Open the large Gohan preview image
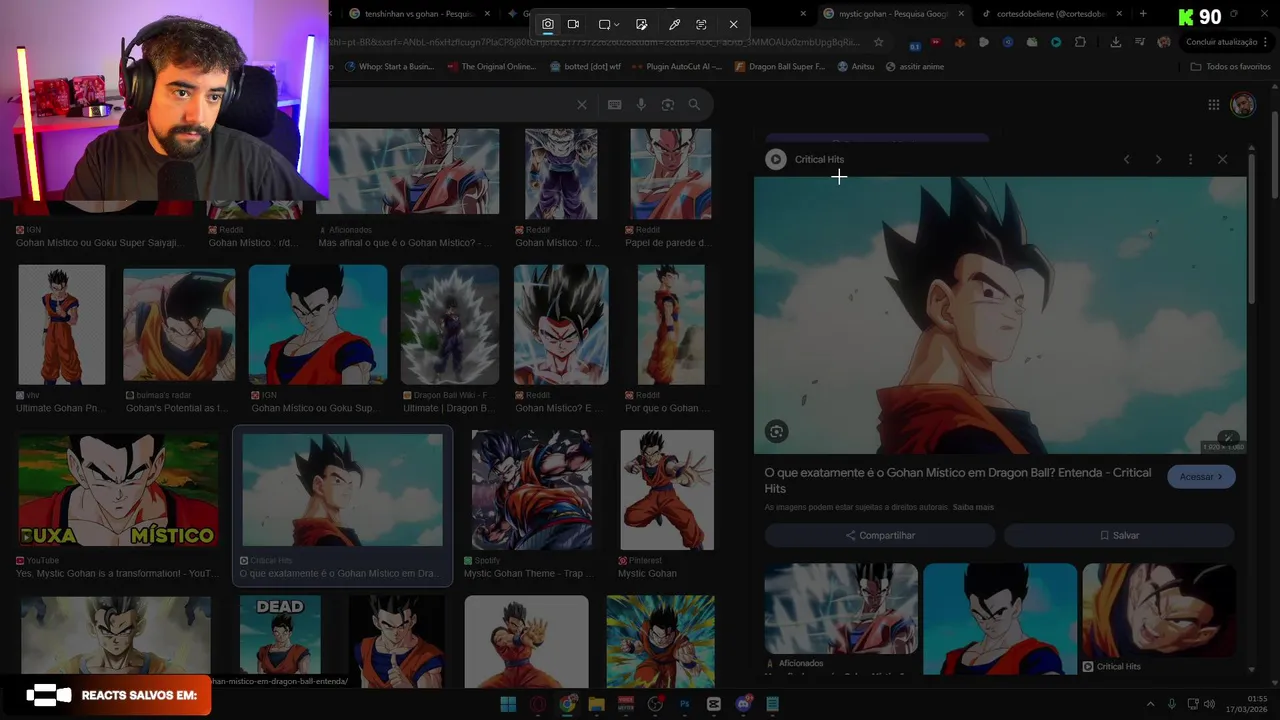This screenshot has height=720, width=1280. 1000,315
